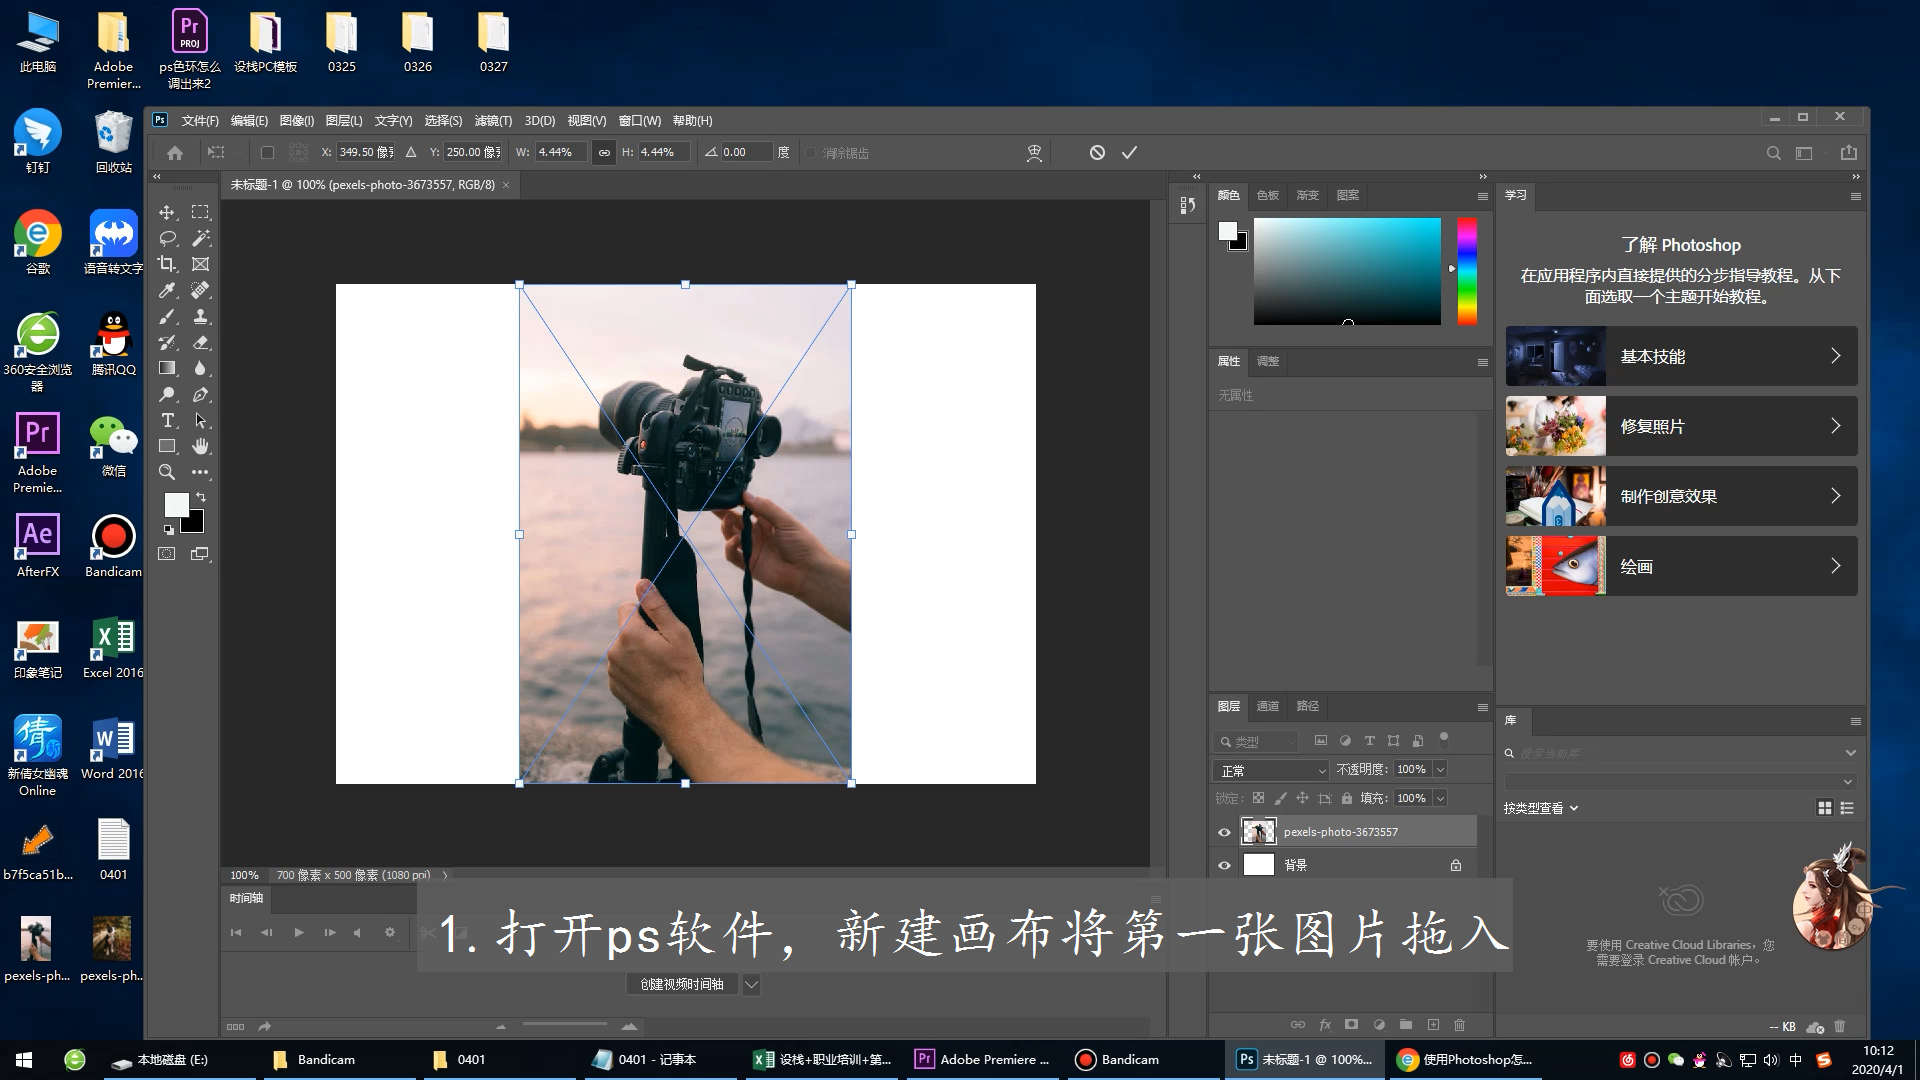Click the hue spectrum slider bar
The height and width of the screenshot is (1080, 1920).
(1467, 270)
